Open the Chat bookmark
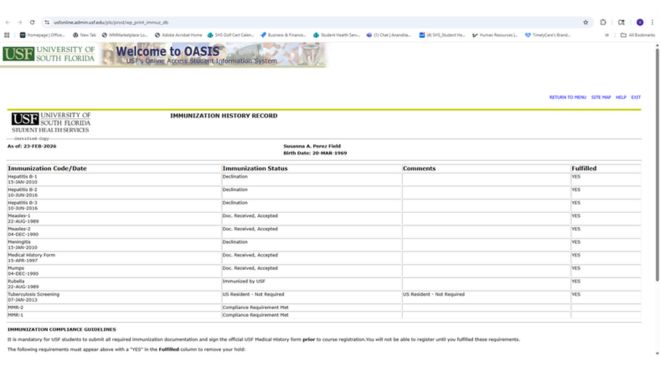The image size is (660, 371). point(389,35)
